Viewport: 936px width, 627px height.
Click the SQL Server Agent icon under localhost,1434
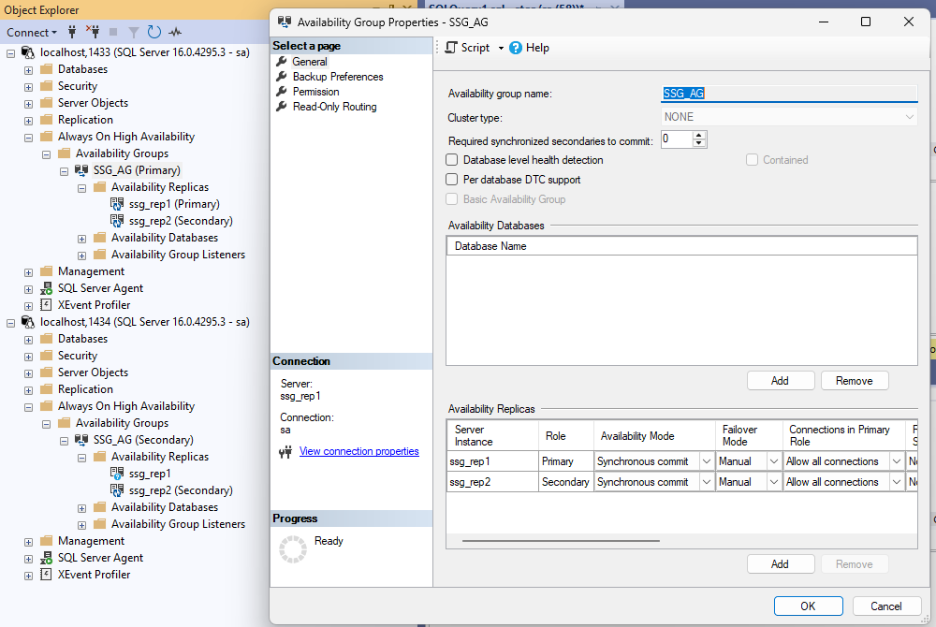click(x=46, y=558)
